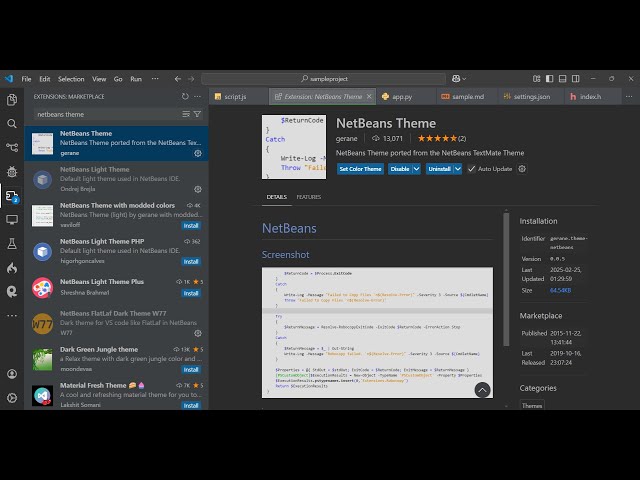Expand the Disable button dropdown arrow

point(415,169)
